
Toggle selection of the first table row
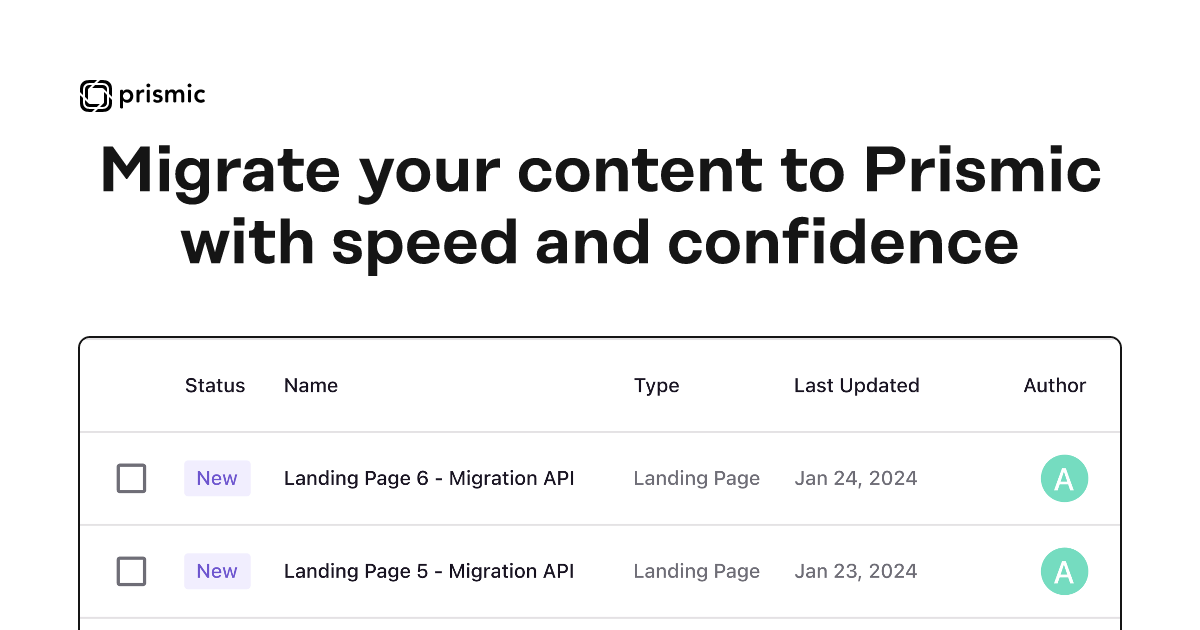point(131,478)
